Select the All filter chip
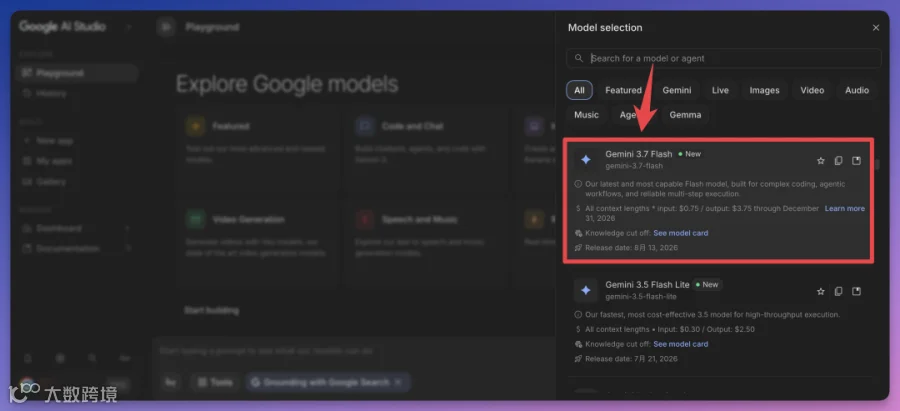 [x=579, y=90]
